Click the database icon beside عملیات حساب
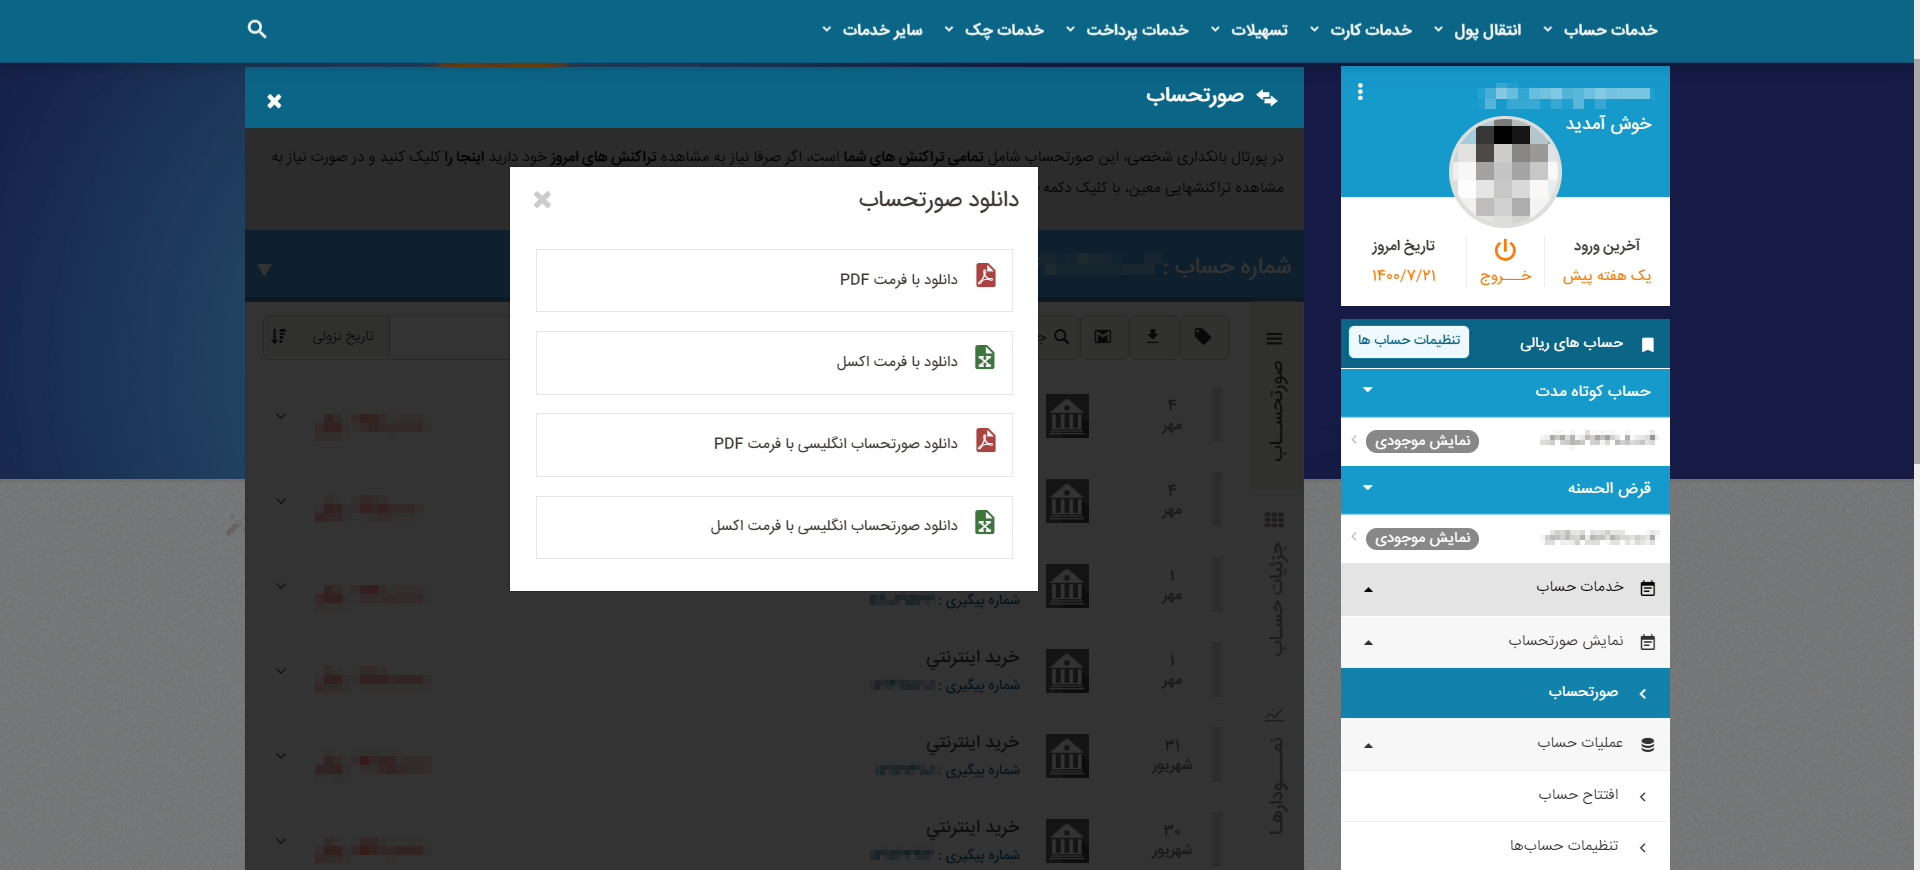The height and width of the screenshot is (870, 1920). tap(1648, 745)
